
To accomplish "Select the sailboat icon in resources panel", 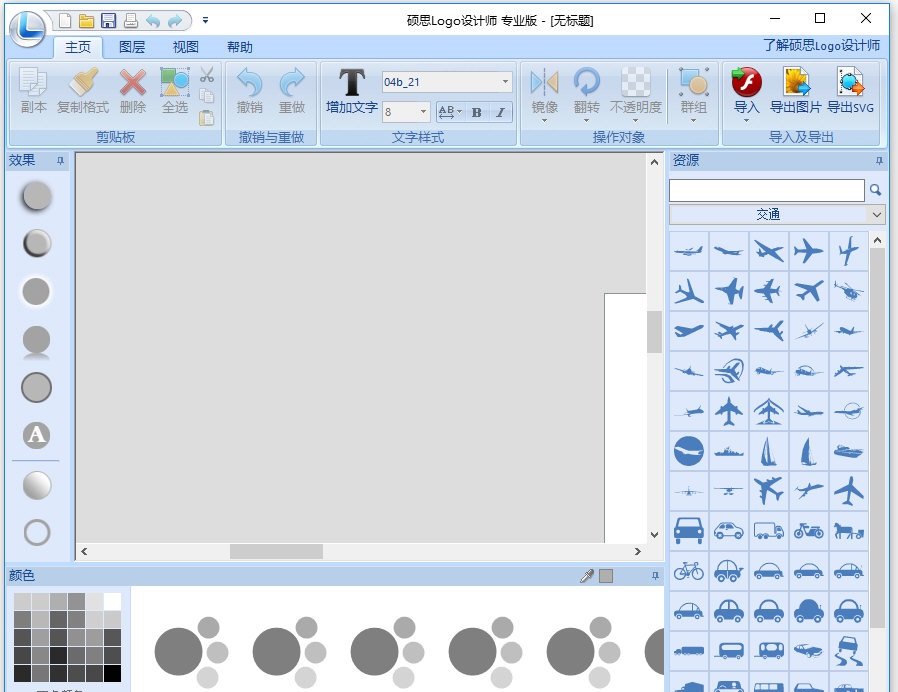I will tap(768, 451).
